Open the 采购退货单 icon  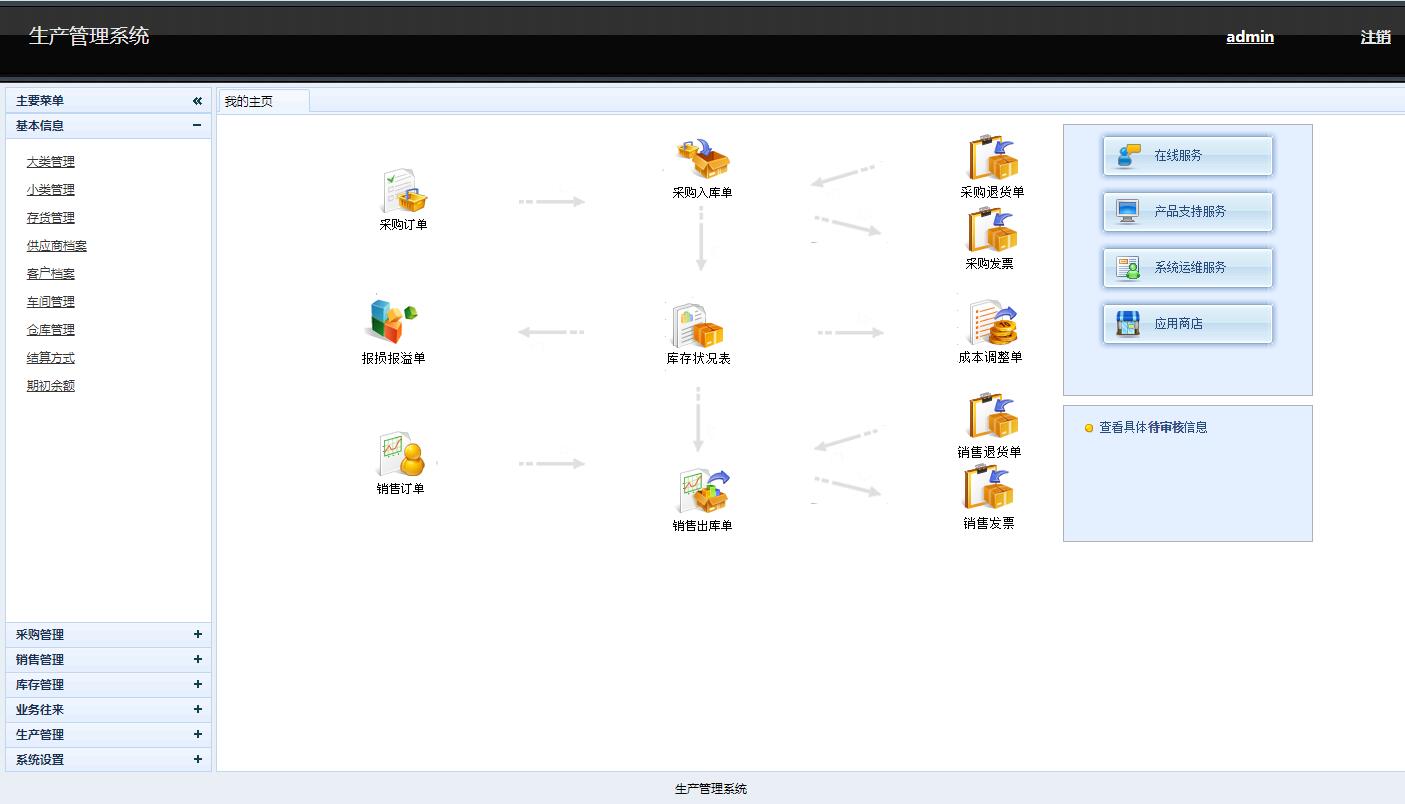click(992, 159)
